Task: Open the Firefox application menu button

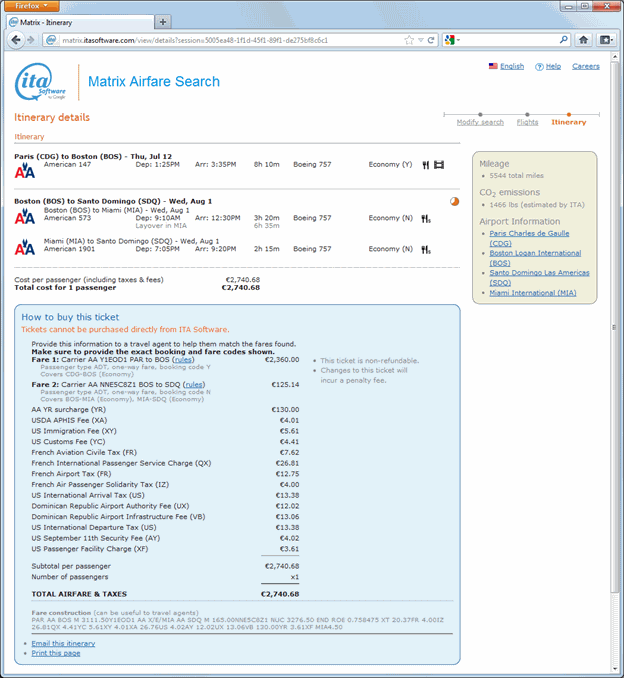Action: pyautogui.click(x=31, y=6)
